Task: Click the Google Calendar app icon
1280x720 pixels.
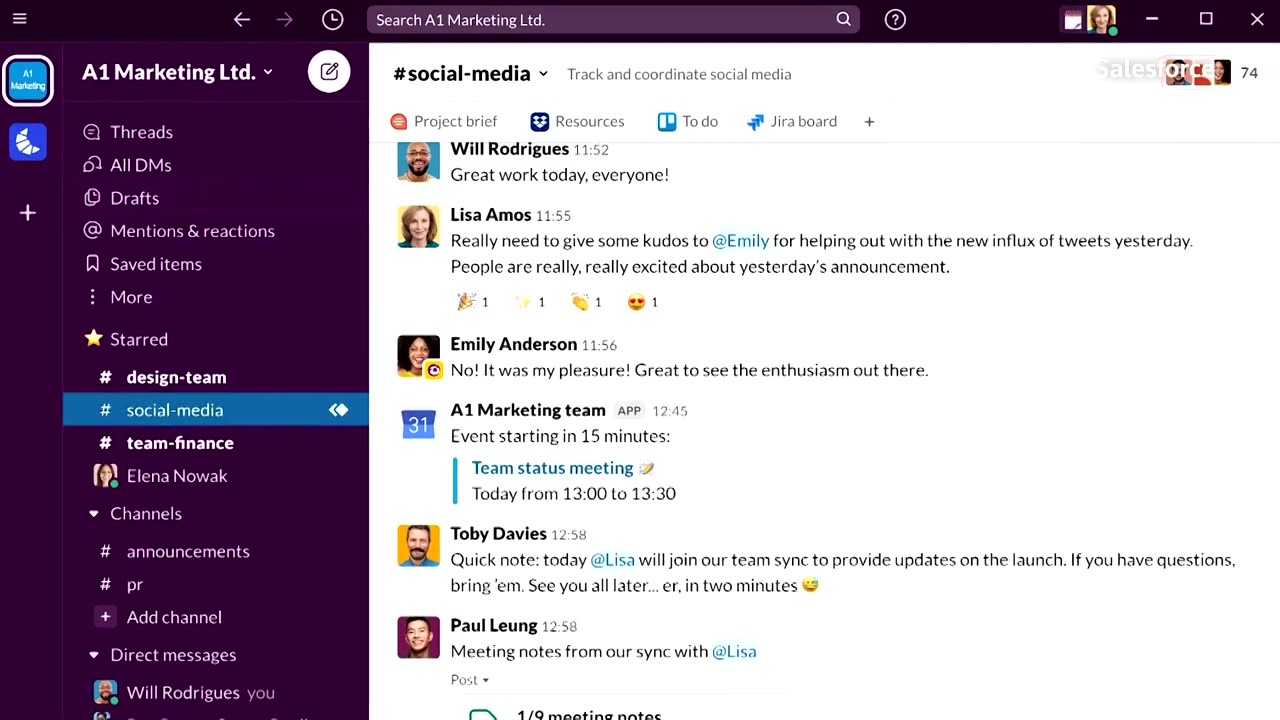Action: click(x=418, y=424)
